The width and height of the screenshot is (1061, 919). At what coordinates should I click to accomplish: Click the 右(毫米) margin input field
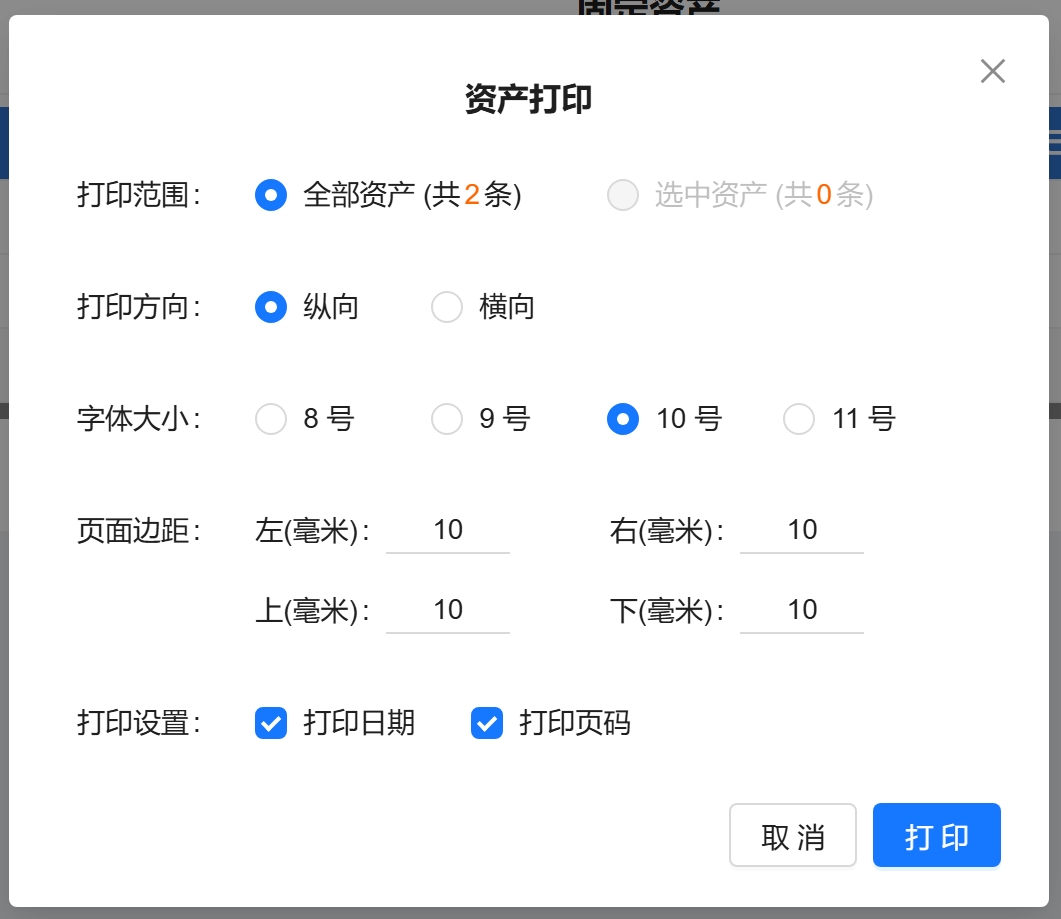tap(802, 530)
